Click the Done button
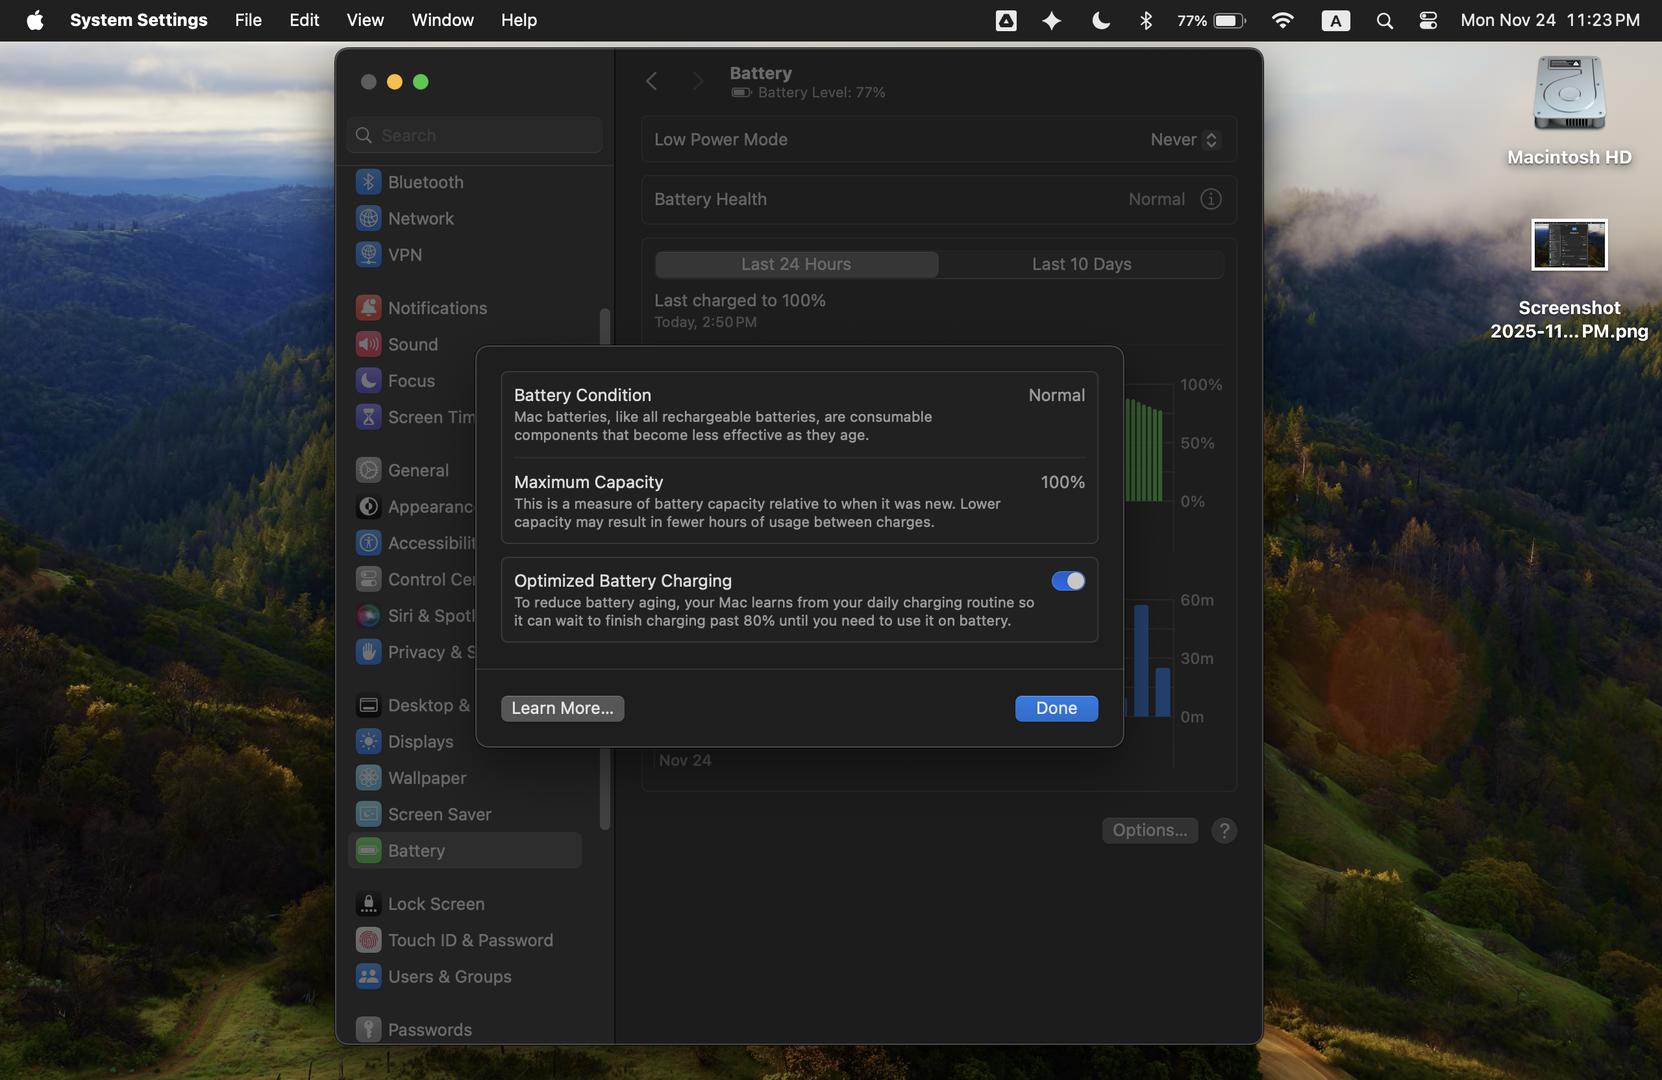The height and width of the screenshot is (1080, 1662). [x=1056, y=708]
